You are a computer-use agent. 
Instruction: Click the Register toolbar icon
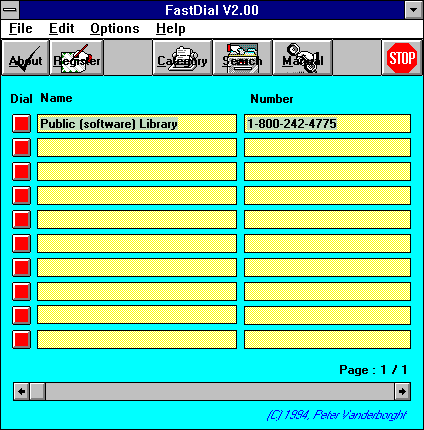(x=76, y=58)
